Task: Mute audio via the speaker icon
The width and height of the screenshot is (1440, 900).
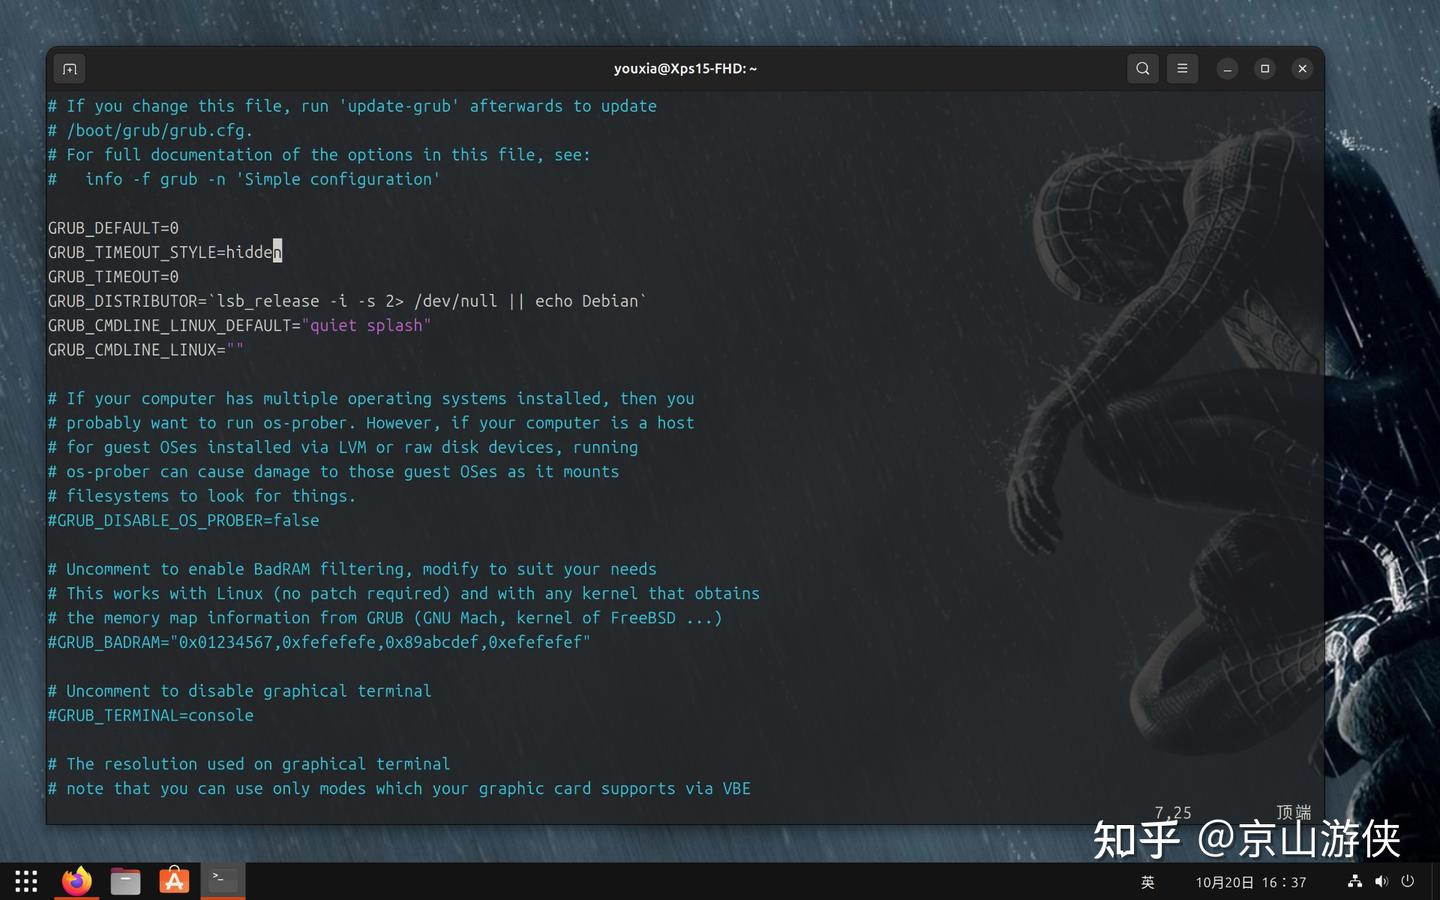Action: click(x=1382, y=883)
